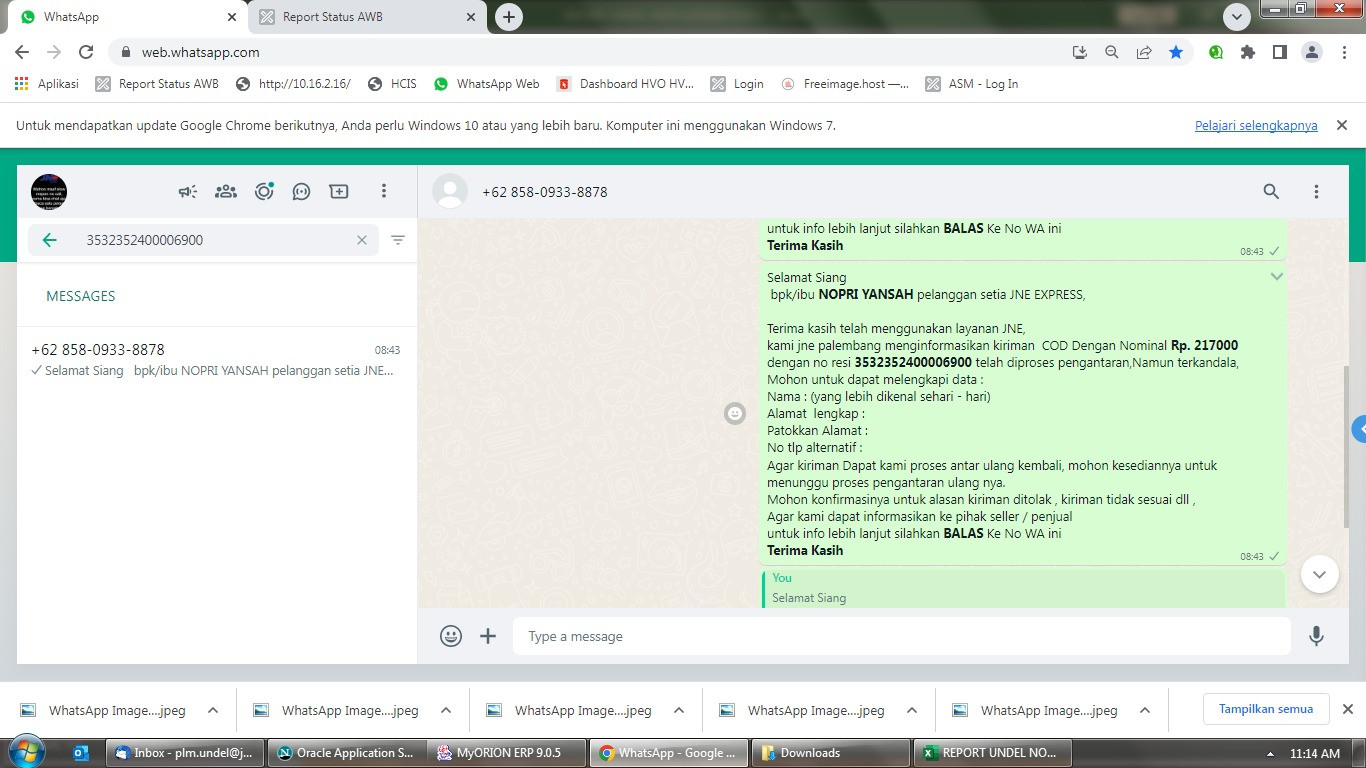Open ASM - Log In bookmark
1366x768 pixels.
972,84
